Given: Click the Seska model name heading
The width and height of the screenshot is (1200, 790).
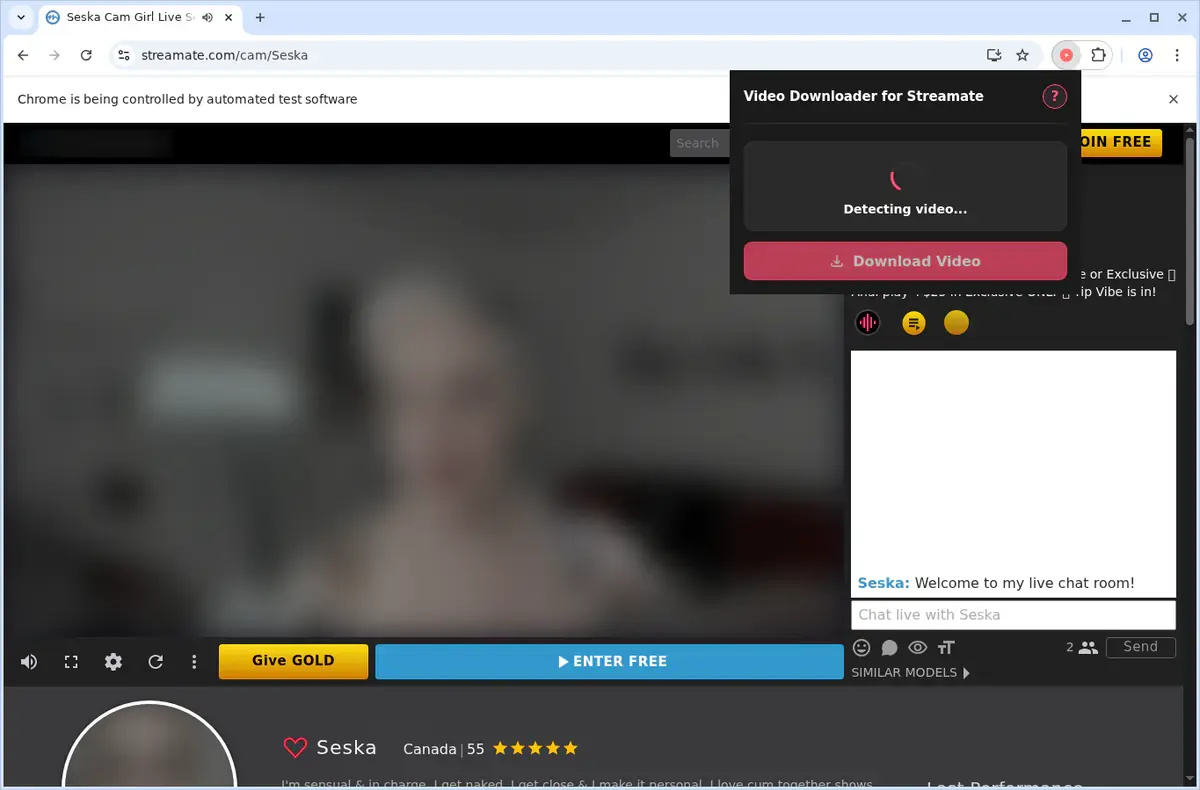Looking at the screenshot, I should 346,747.
